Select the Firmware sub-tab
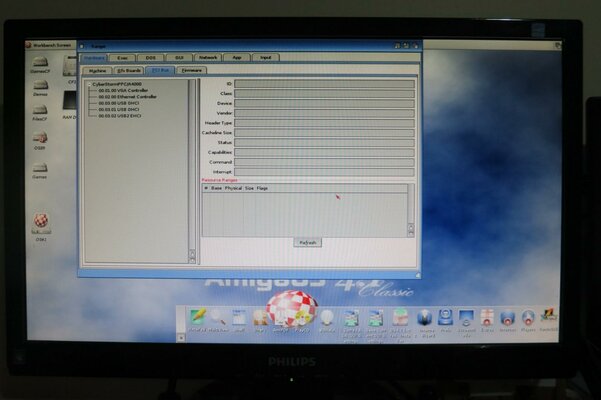This screenshot has height=400, width=601. (192, 70)
